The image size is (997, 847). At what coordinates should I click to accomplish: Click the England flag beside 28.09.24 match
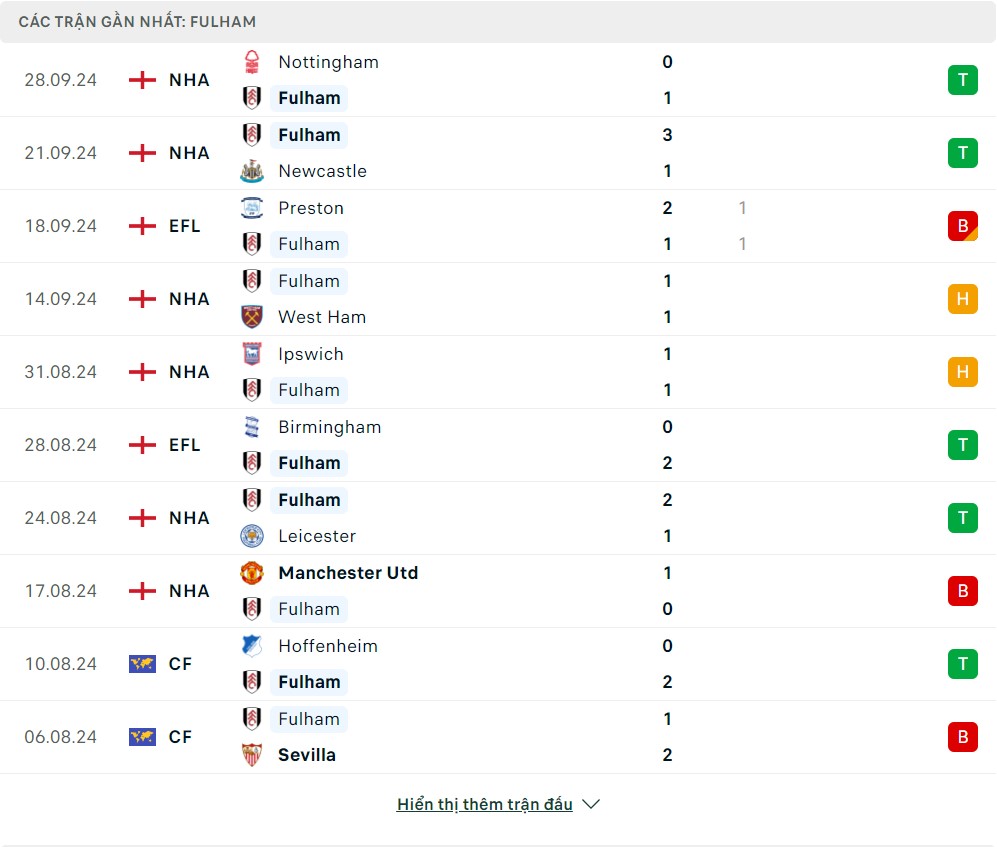[x=143, y=80]
